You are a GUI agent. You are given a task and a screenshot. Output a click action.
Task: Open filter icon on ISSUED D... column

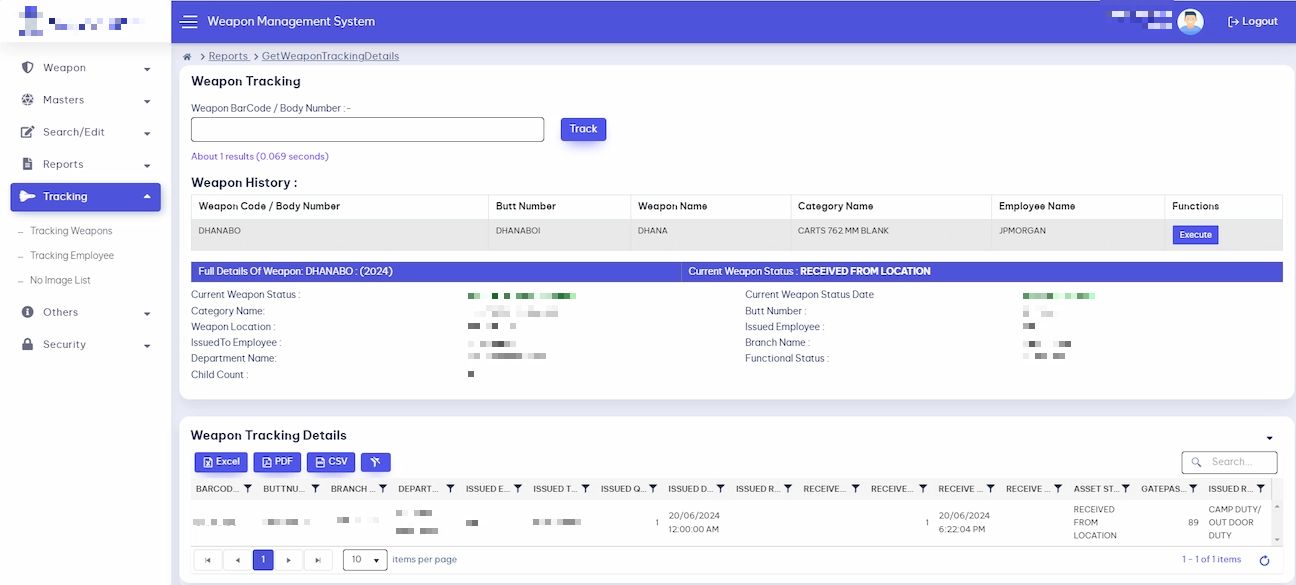(720, 489)
